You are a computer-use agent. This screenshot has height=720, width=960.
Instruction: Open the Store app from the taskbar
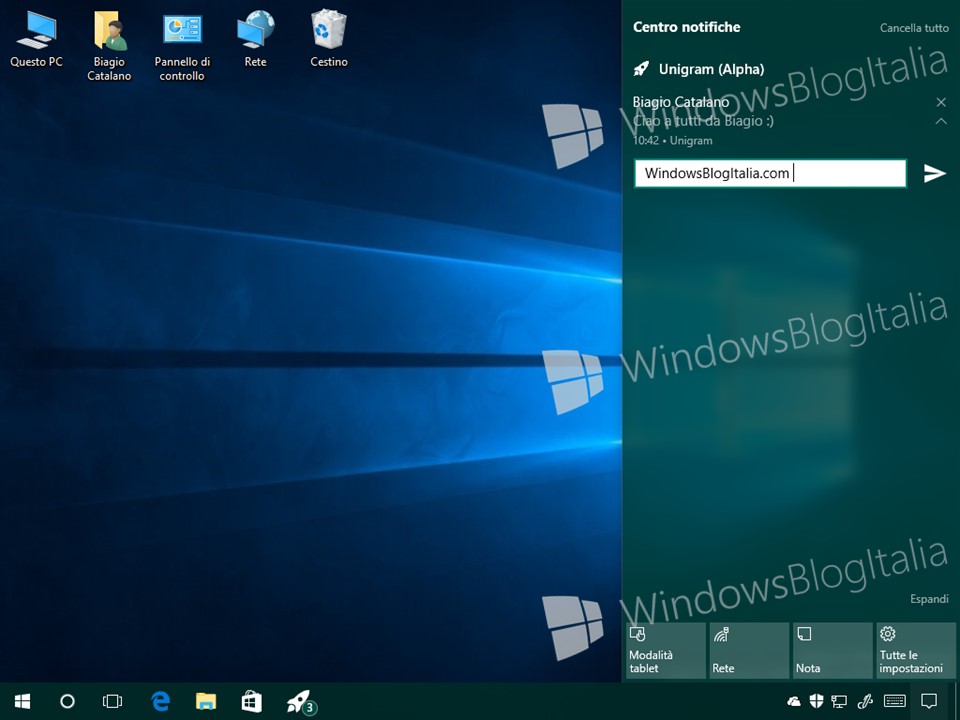[251, 702]
